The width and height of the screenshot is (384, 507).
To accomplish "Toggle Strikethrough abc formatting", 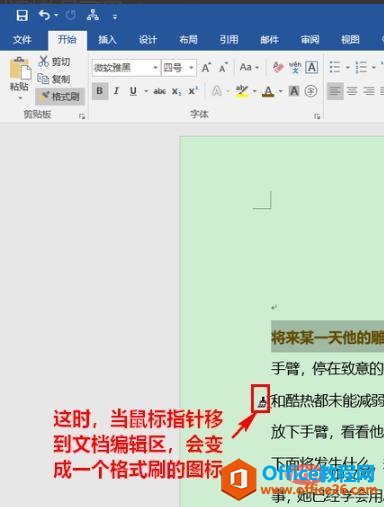I will (160, 91).
